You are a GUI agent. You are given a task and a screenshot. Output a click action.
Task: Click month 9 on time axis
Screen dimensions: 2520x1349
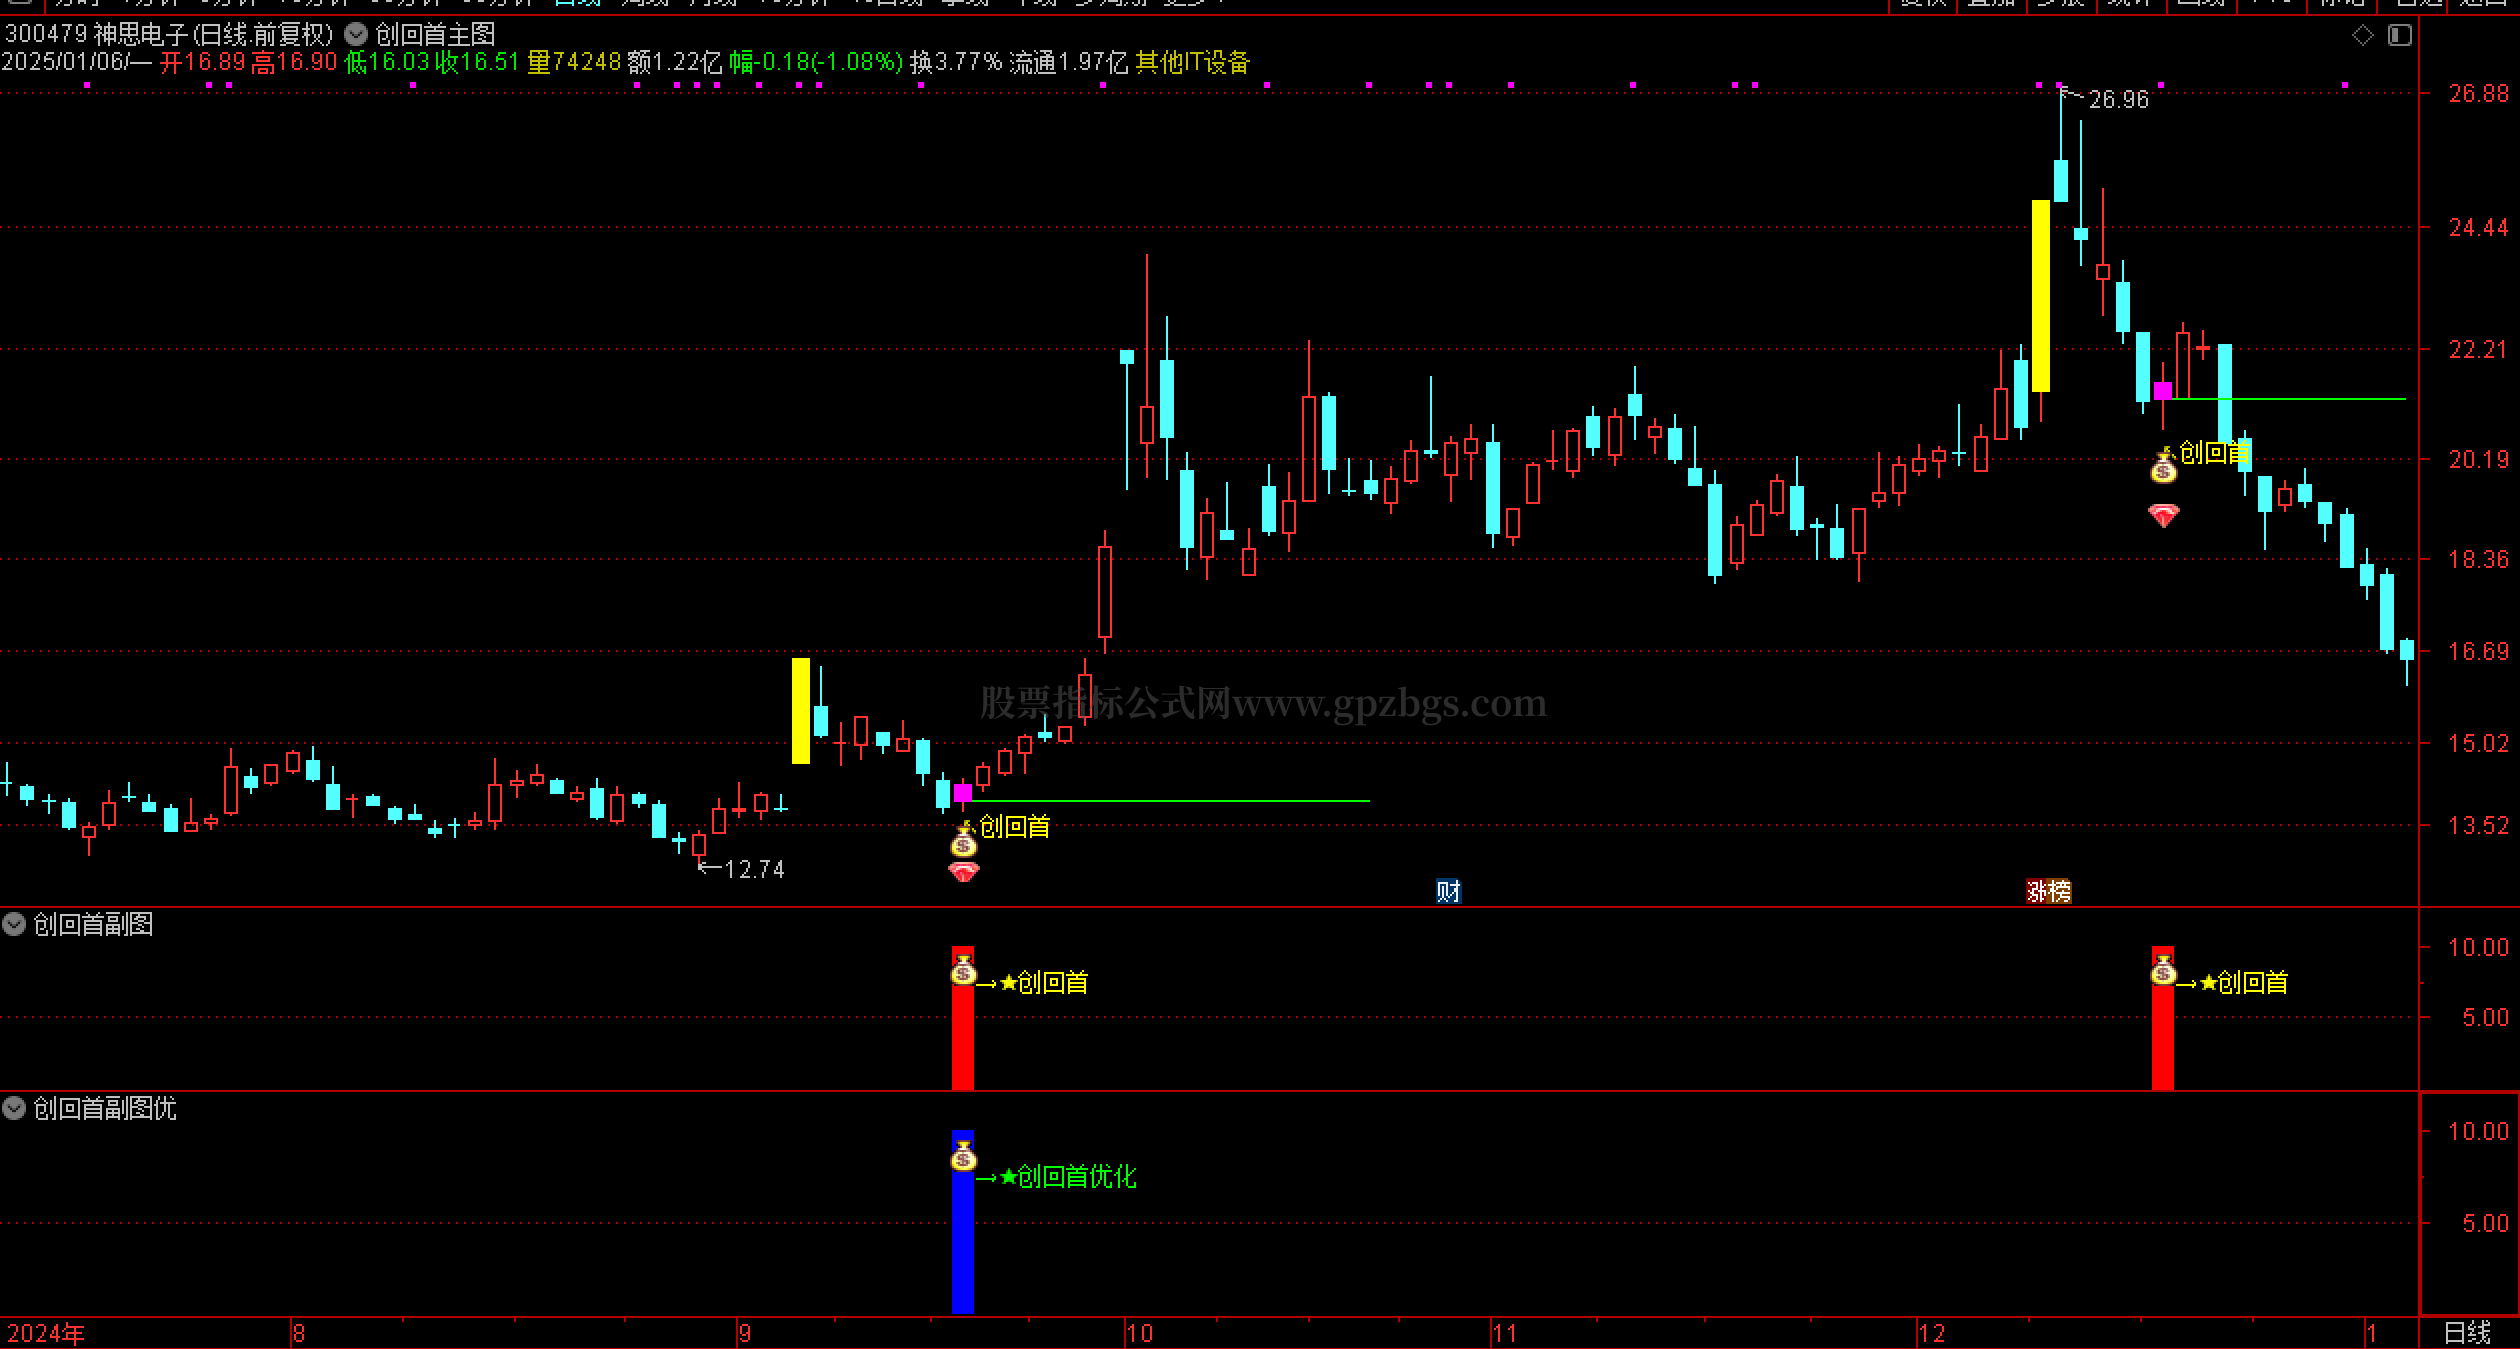[x=744, y=1333]
